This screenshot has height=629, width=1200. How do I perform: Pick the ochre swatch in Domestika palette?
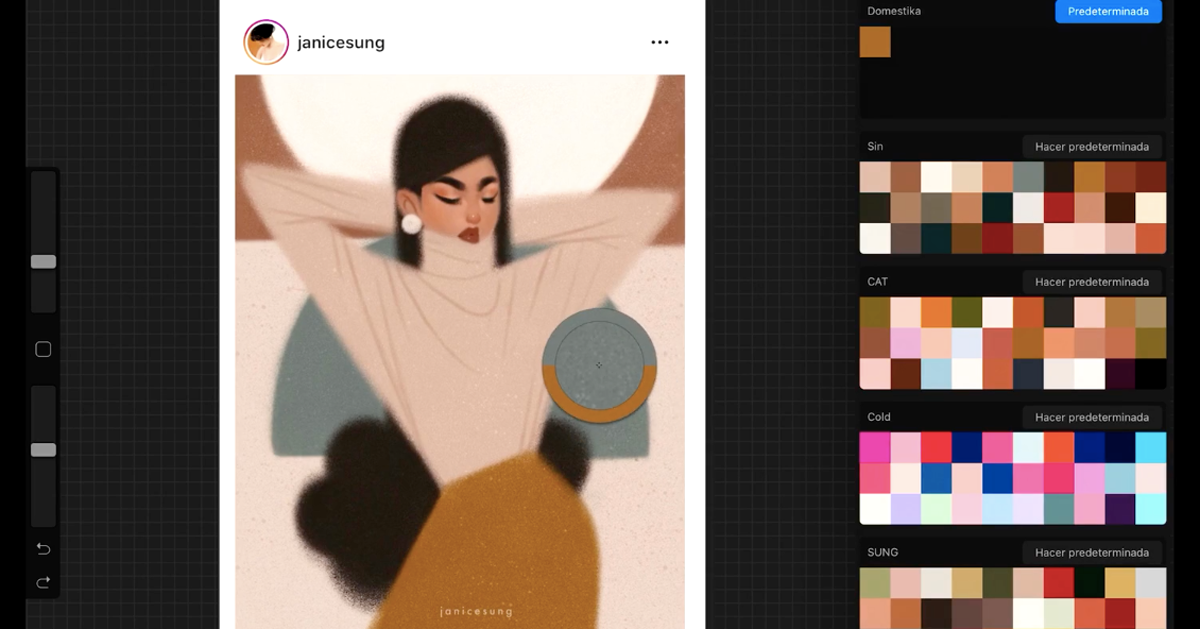click(875, 42)
